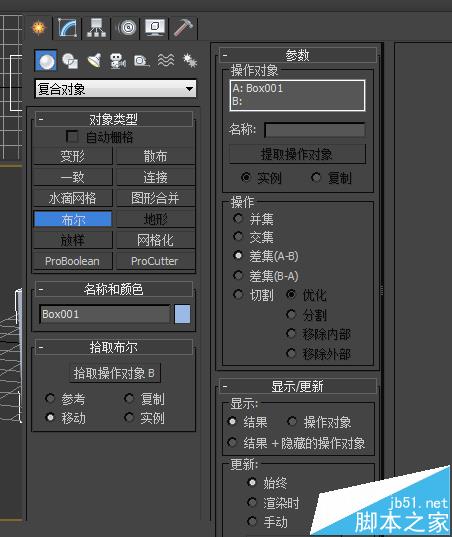Click the 地形 button
This screenshot has width=452, height=537.
[x=155, y=219]
